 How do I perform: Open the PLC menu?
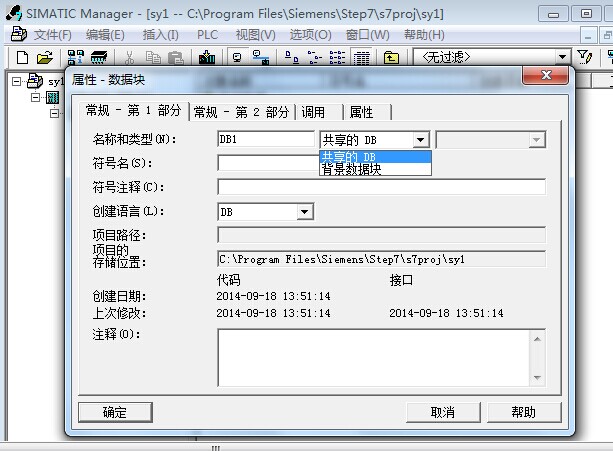point(207,35)
